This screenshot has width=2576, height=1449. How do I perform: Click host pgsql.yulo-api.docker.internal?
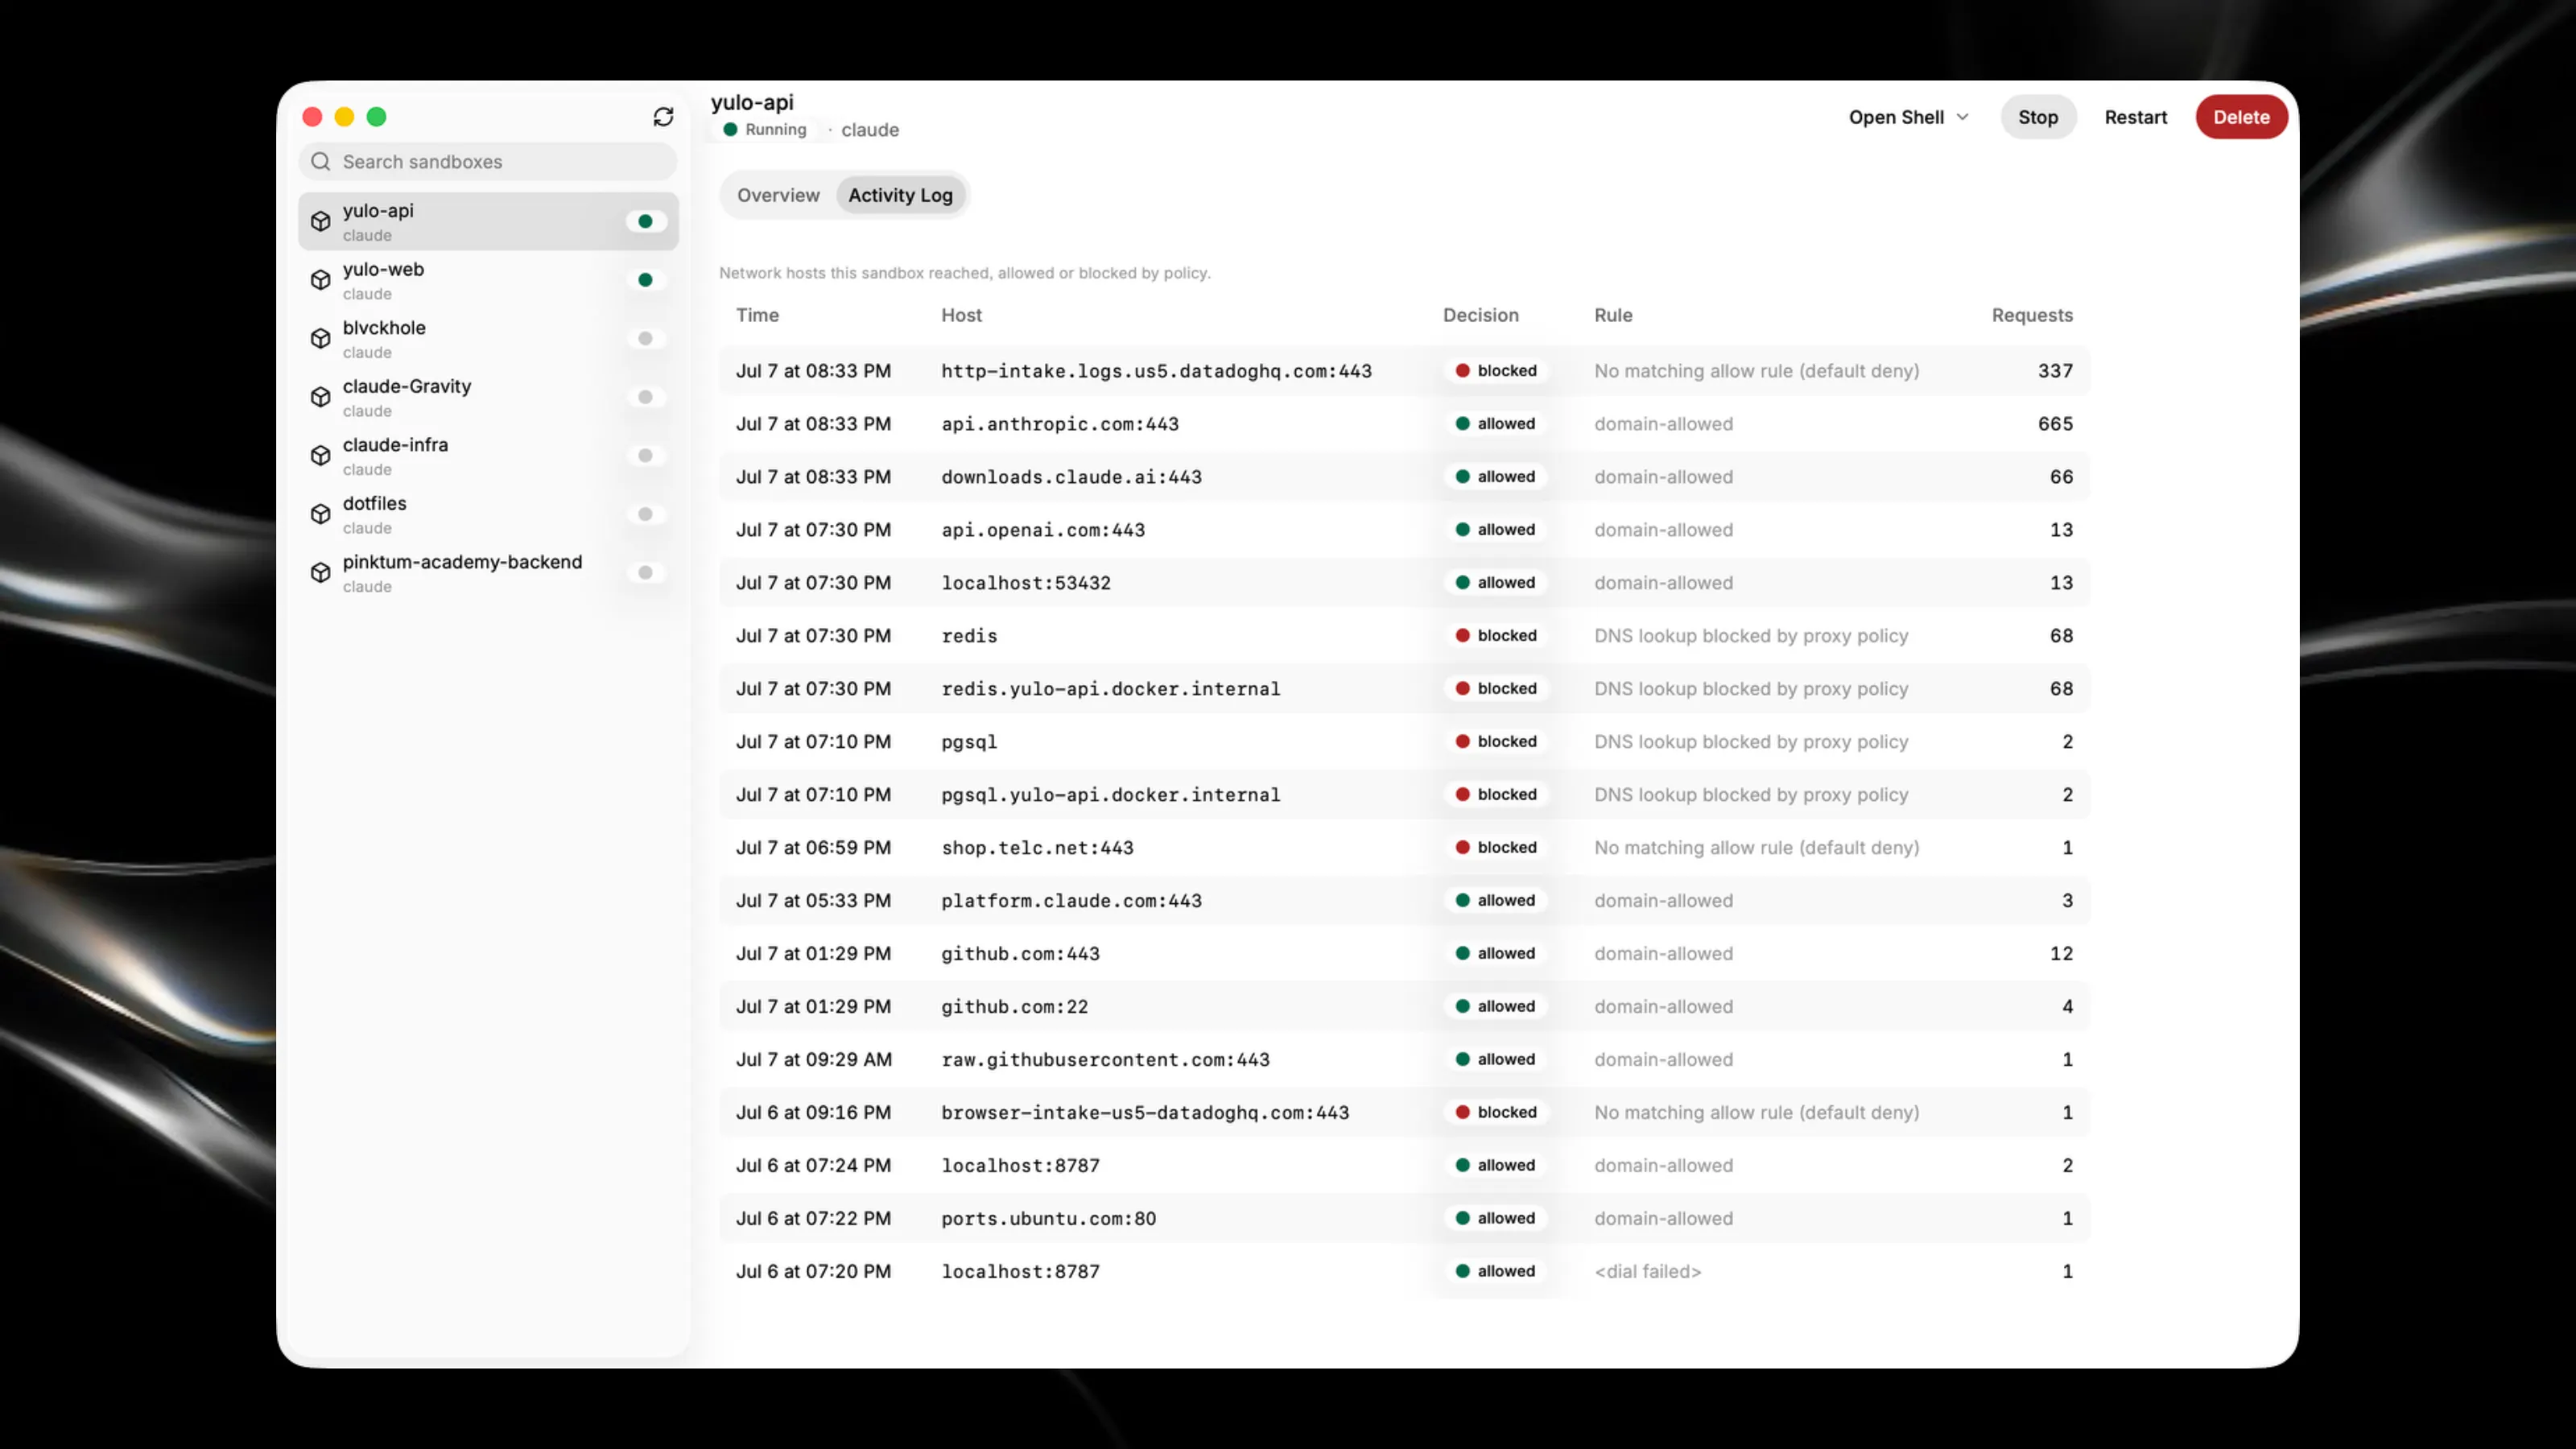tap(1110, 795)
